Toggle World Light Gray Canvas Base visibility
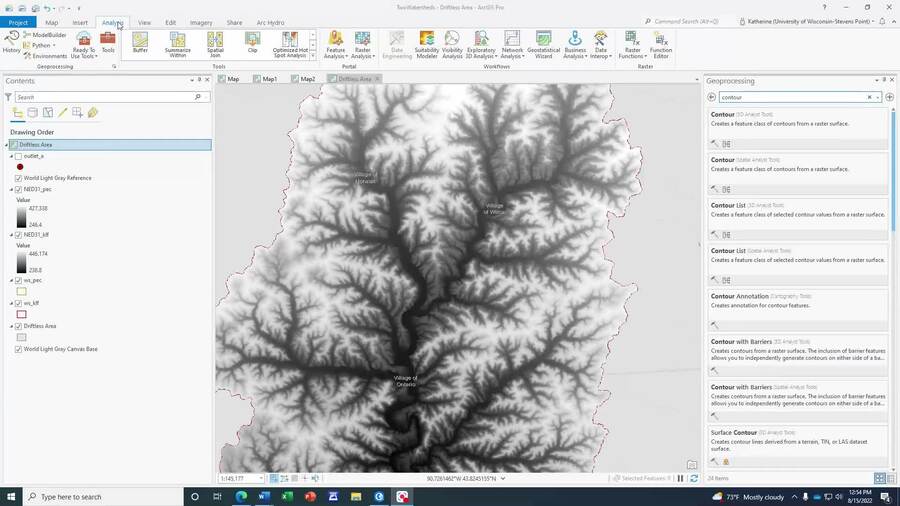The width and height of the screenshot is (900, 506). click(x=18, y=349)
